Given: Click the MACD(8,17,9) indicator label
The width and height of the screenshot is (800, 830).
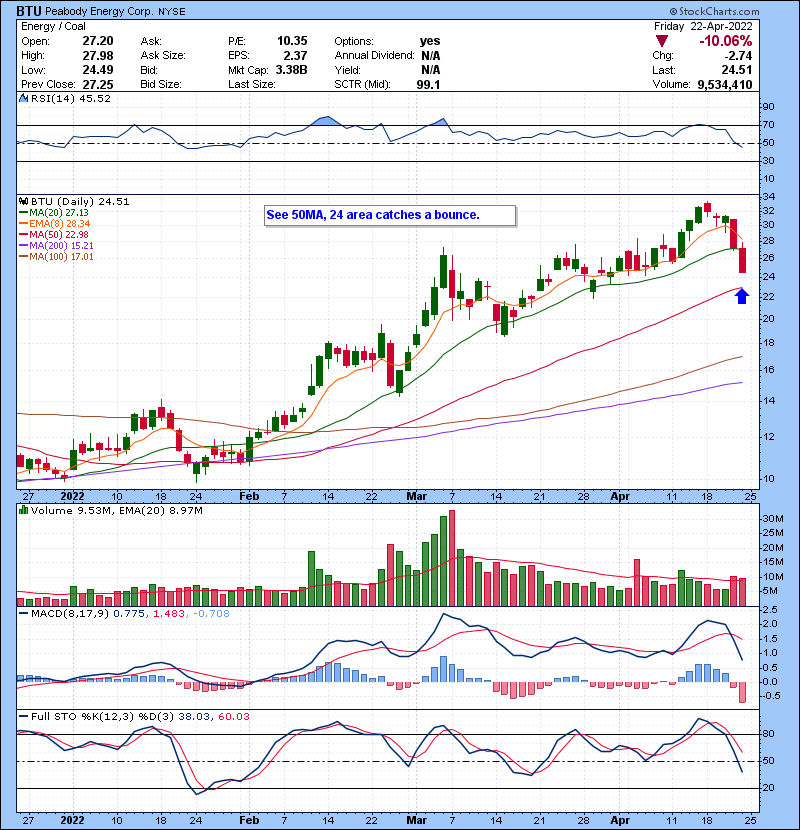Looking at the screenshot, I should click(x=70, y=614).
